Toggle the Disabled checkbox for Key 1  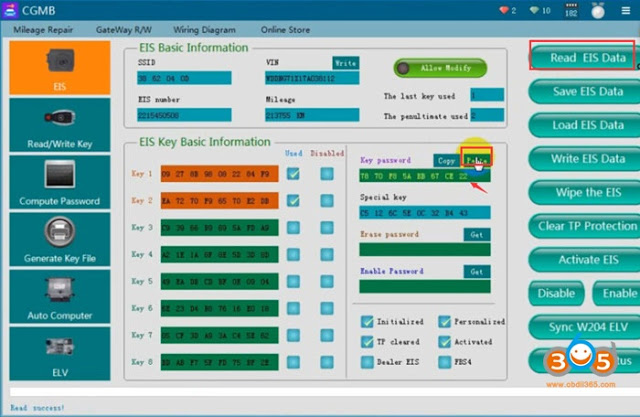(x=327, y=174)
